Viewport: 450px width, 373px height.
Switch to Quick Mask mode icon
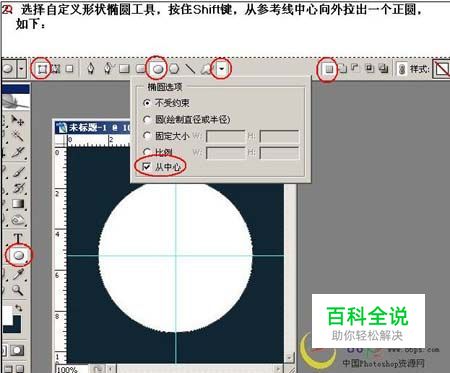click(17, 350)
